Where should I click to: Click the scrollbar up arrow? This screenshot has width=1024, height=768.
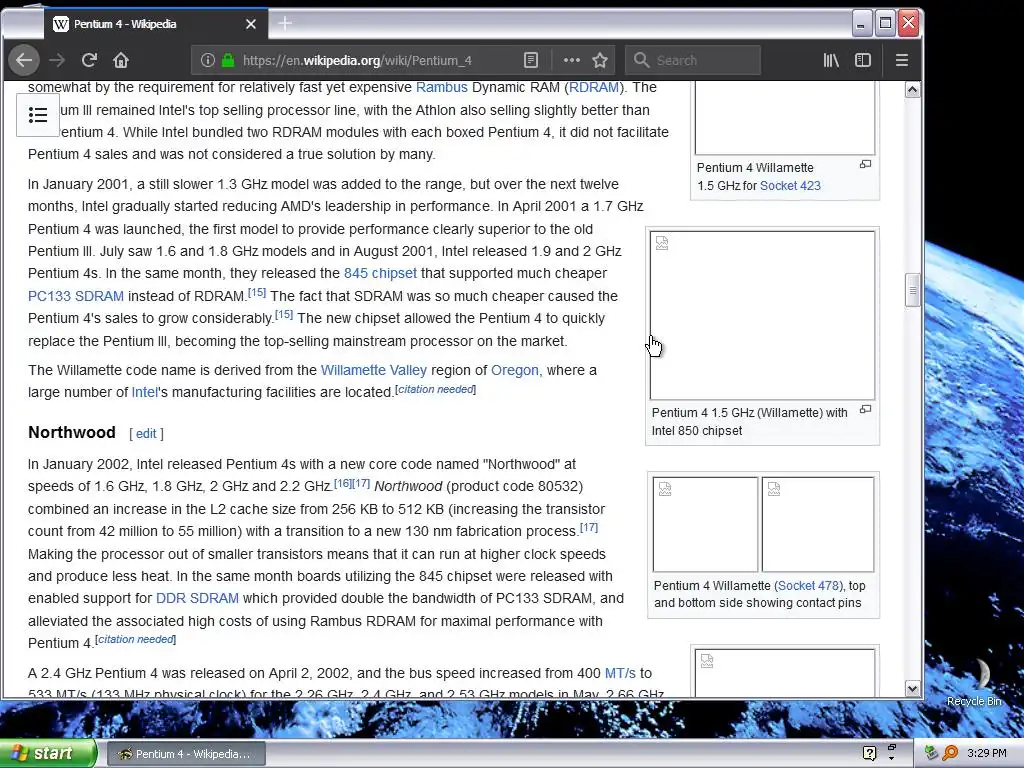pyautogui.click(x=912, y=89)
